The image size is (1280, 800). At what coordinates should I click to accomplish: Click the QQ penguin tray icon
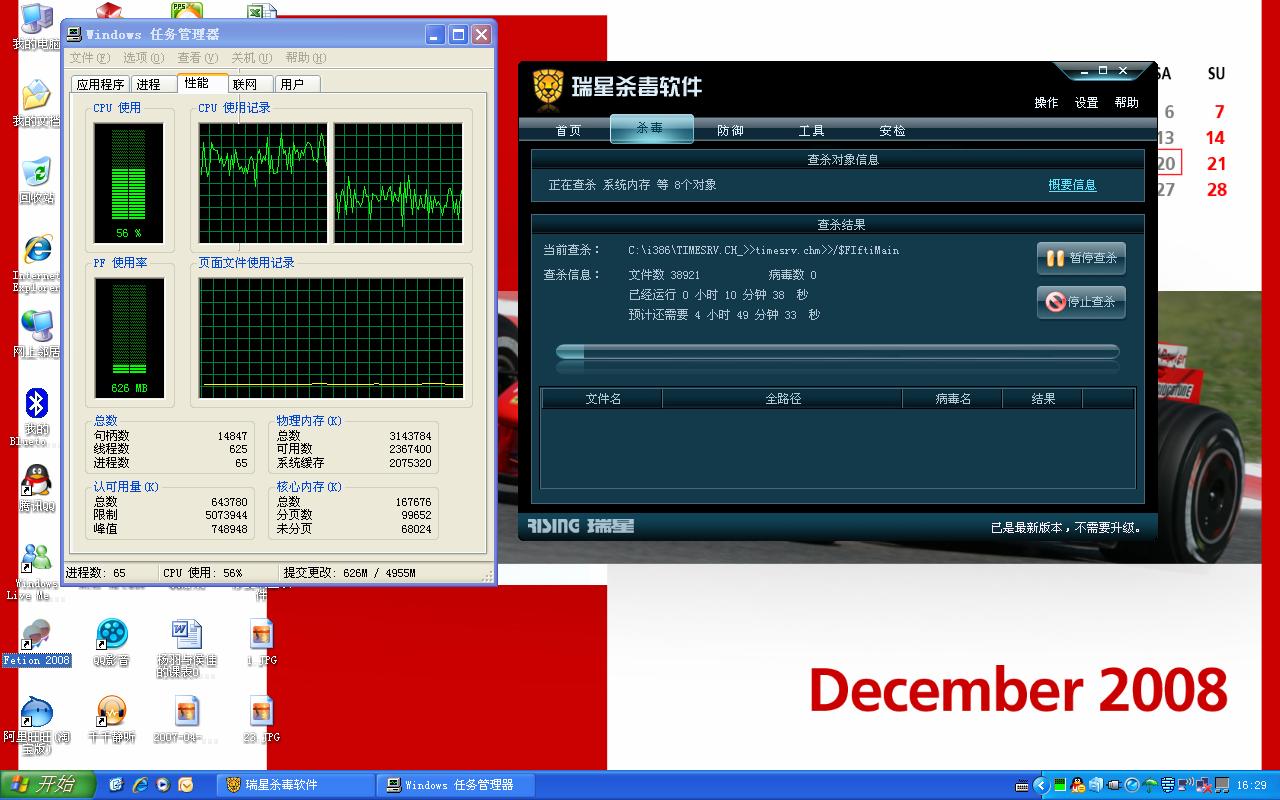tap(1077, 785)
